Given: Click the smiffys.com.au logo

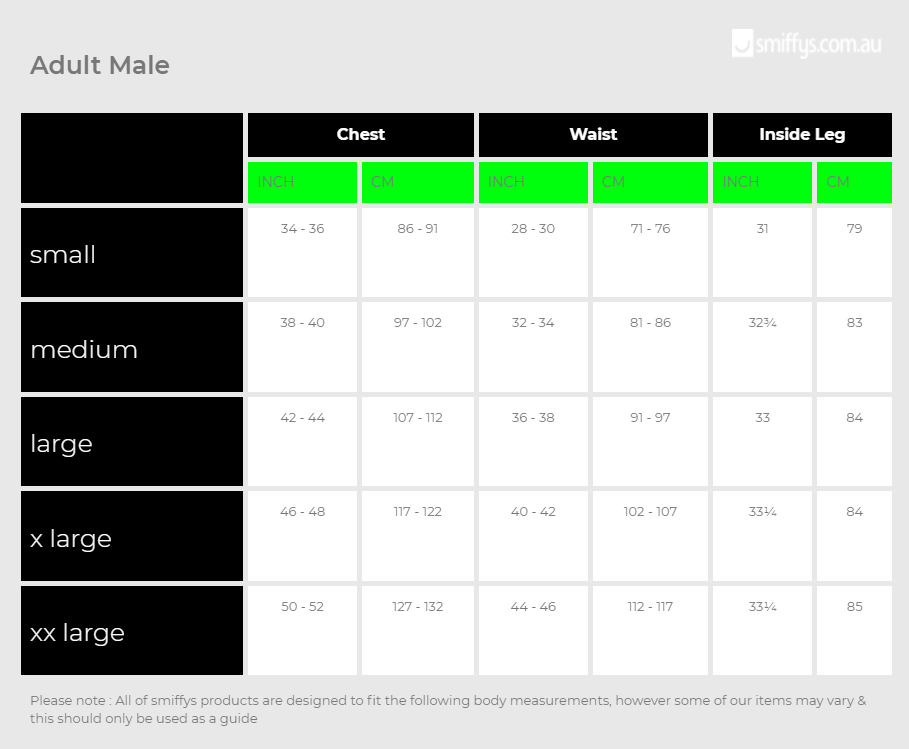Looking at the screenshot, I should tap(806, 44).
